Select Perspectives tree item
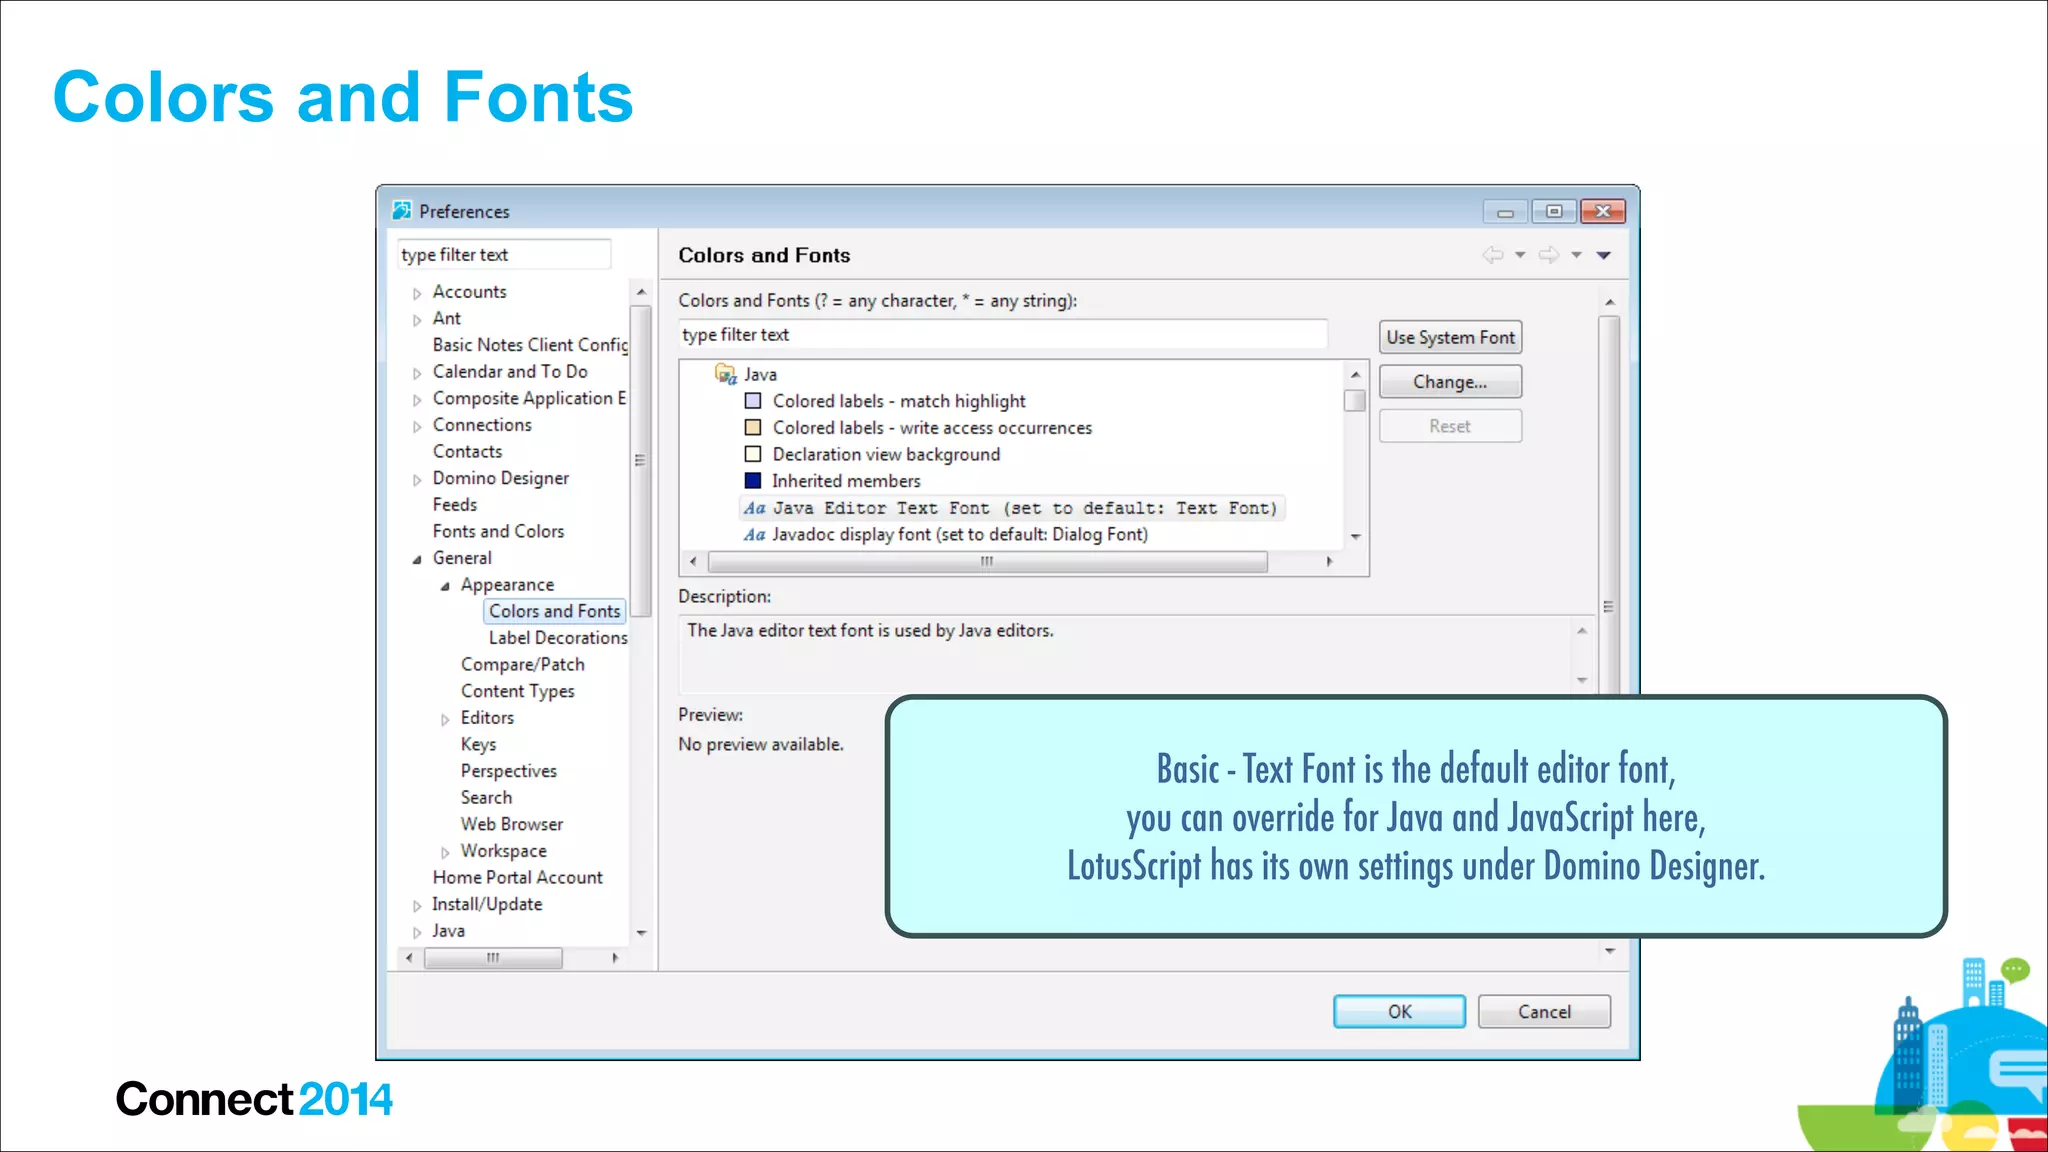Viewport: 2048px width, 1152px height. coord(508,771)
